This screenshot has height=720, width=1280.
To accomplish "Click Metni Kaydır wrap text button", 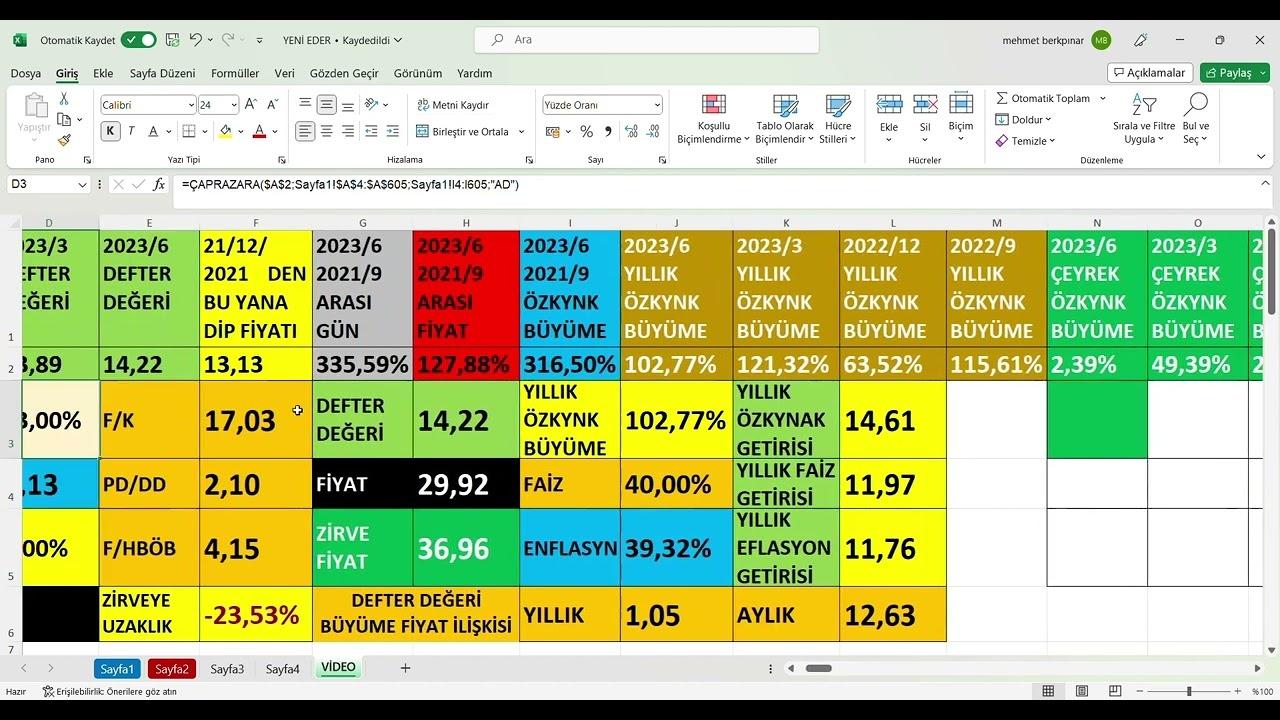I will pos(452,105).
